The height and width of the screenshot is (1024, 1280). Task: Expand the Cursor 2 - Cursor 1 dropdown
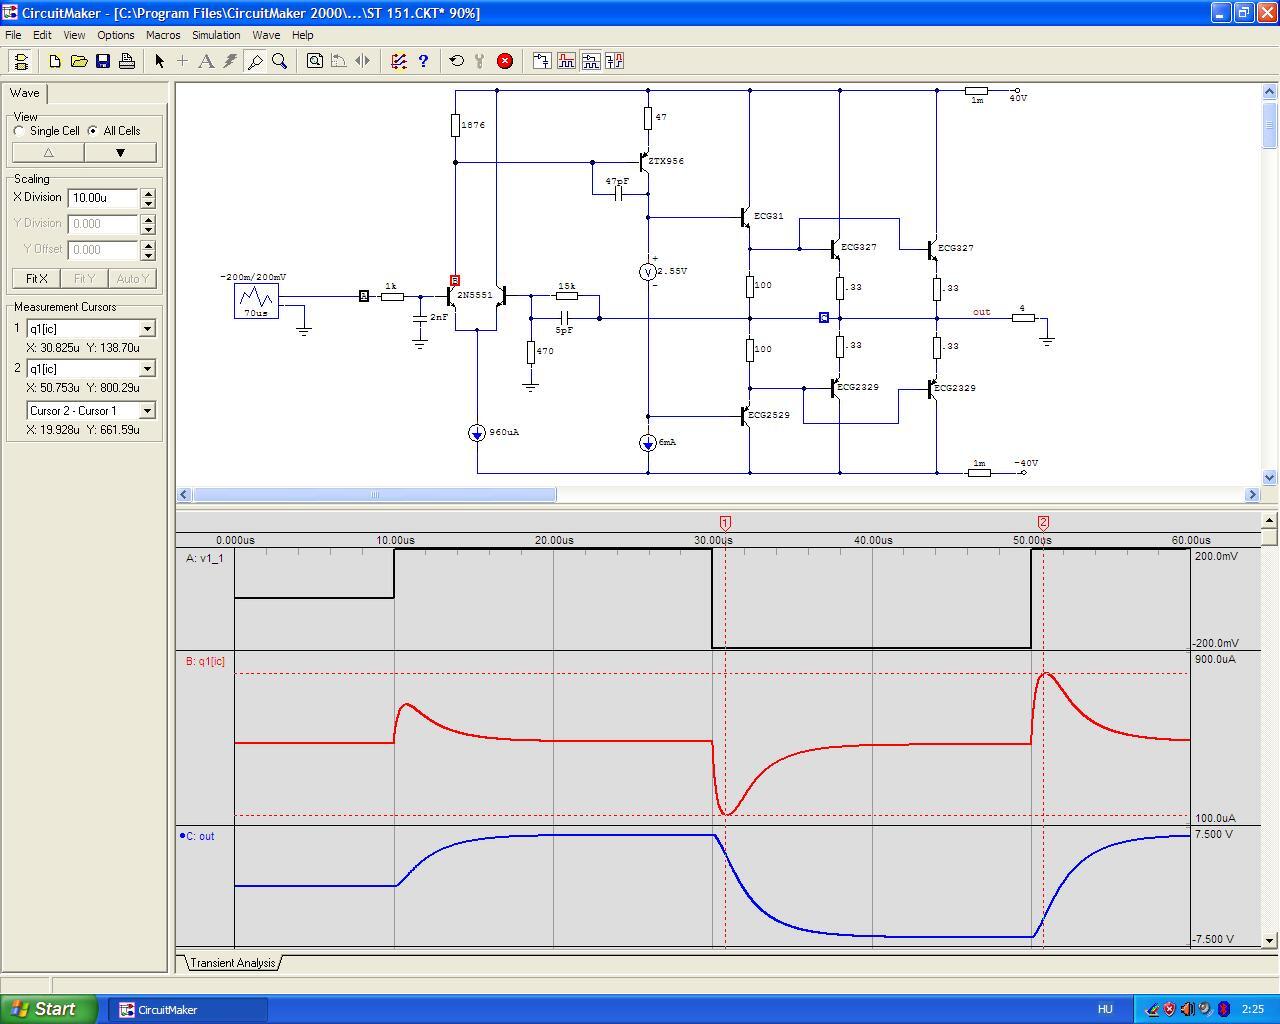(x=147, y=411)
